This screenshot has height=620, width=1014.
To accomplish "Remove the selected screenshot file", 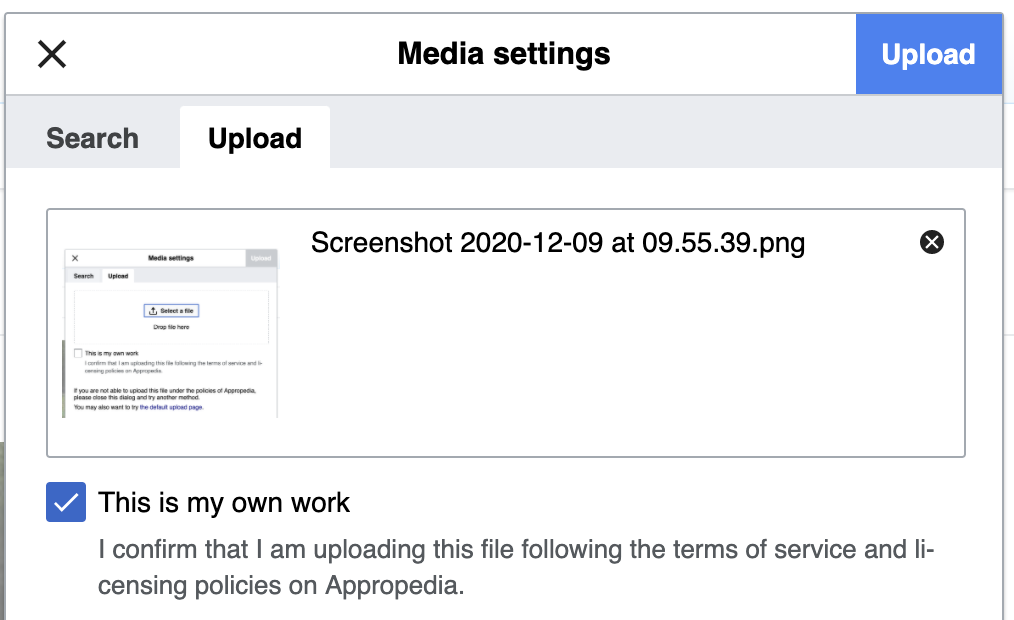I will coord(931,242).
